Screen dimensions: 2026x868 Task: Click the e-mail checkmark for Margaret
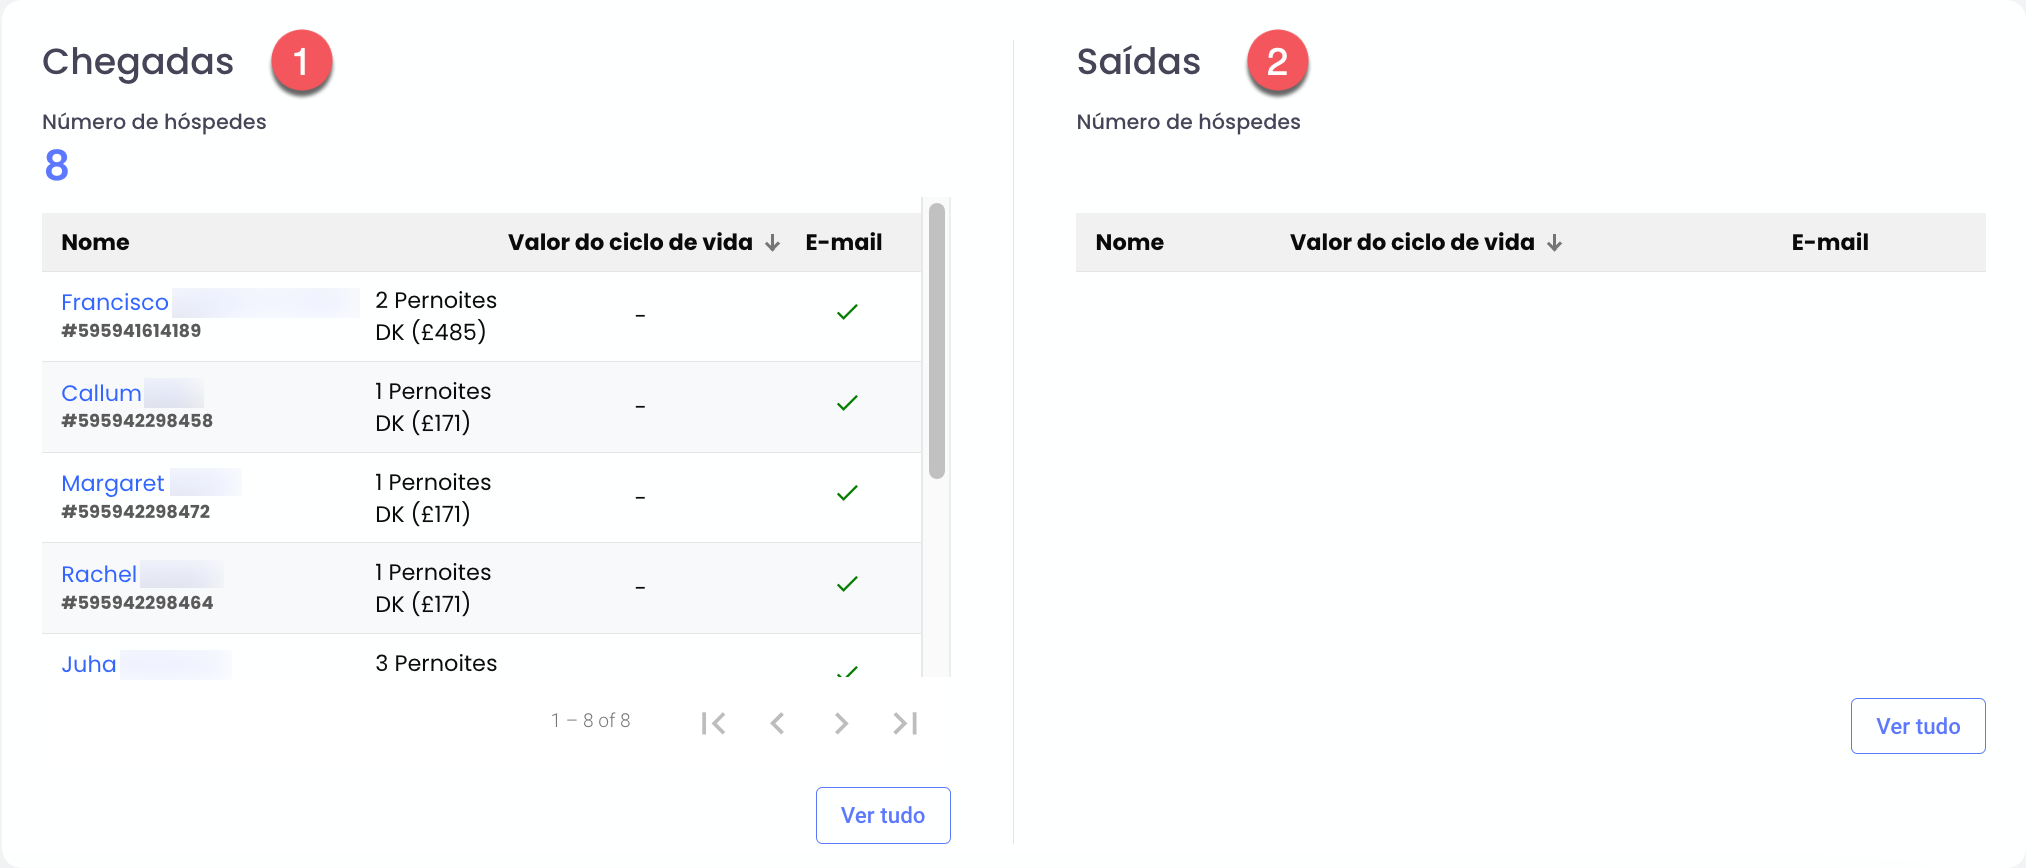point(847,493)
